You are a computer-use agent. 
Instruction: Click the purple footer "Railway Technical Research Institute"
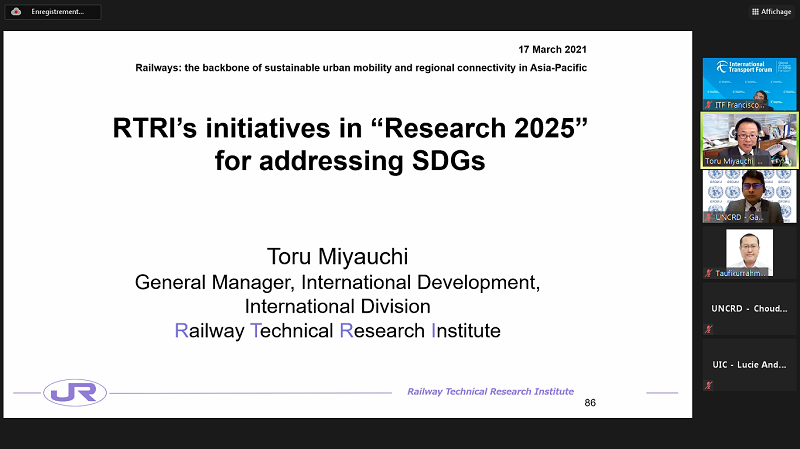[490, 391]
